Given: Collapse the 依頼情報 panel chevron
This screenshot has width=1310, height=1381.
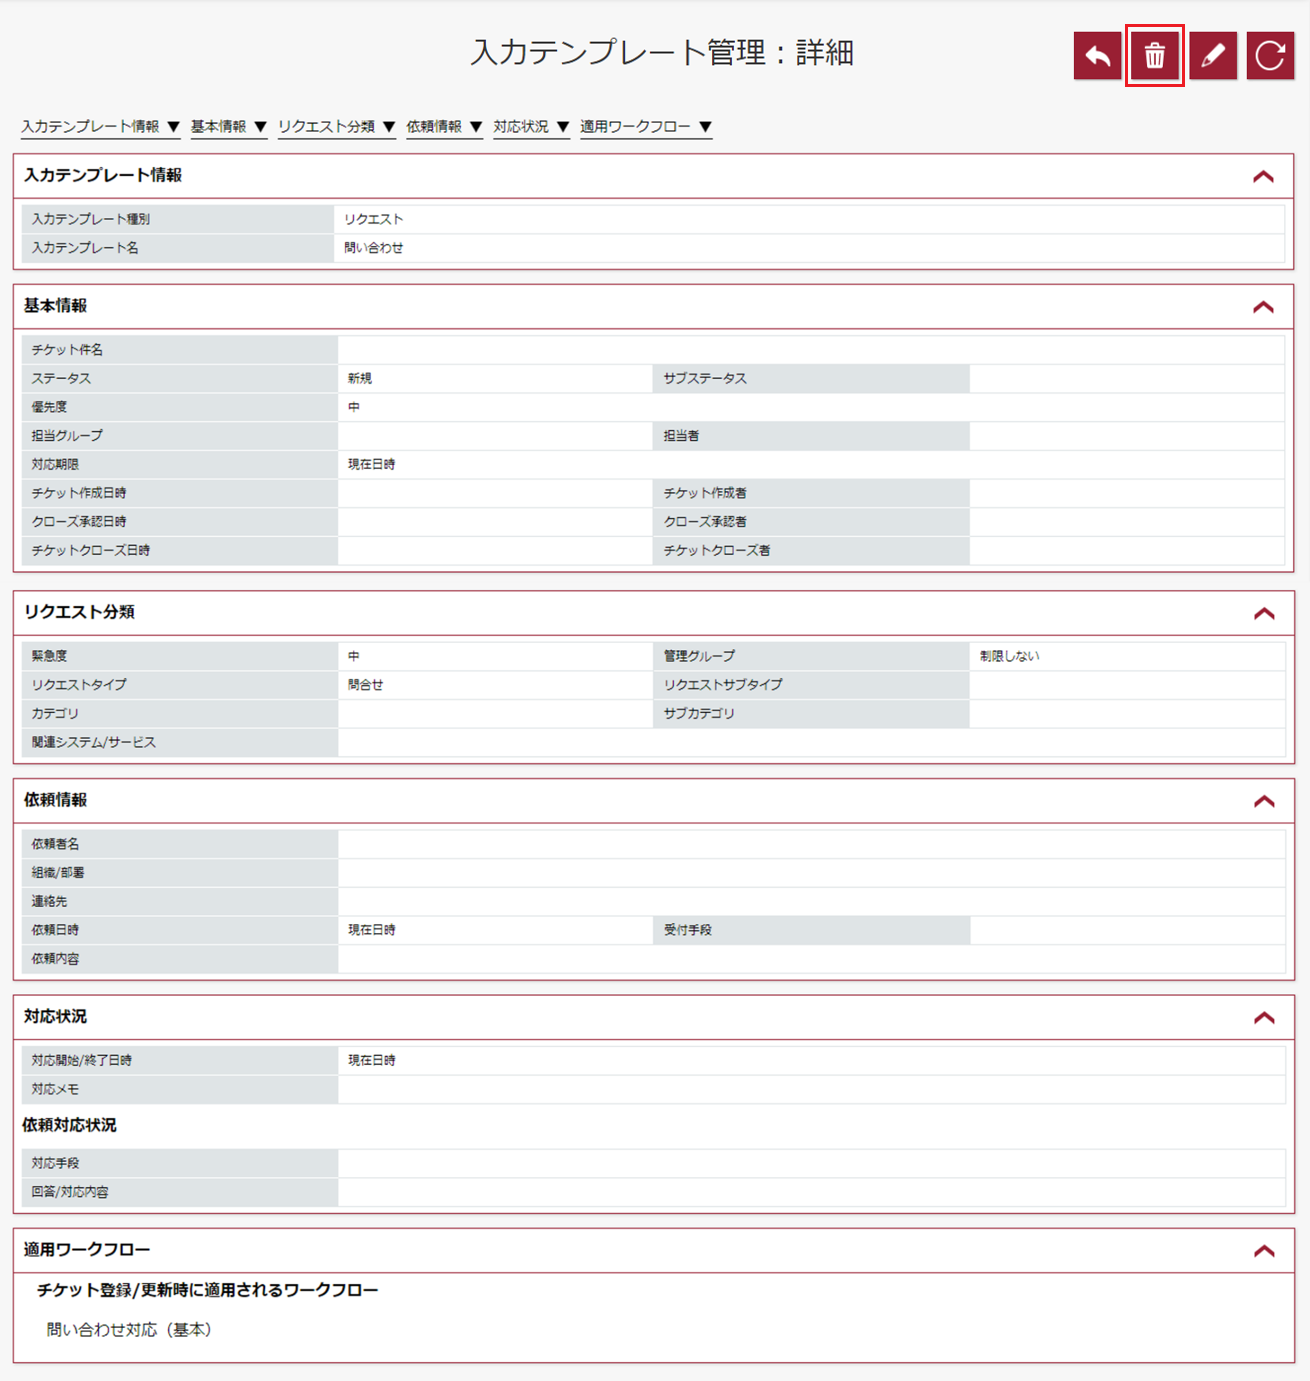Looking at the screenshot, I should [x=1263, y=801].
